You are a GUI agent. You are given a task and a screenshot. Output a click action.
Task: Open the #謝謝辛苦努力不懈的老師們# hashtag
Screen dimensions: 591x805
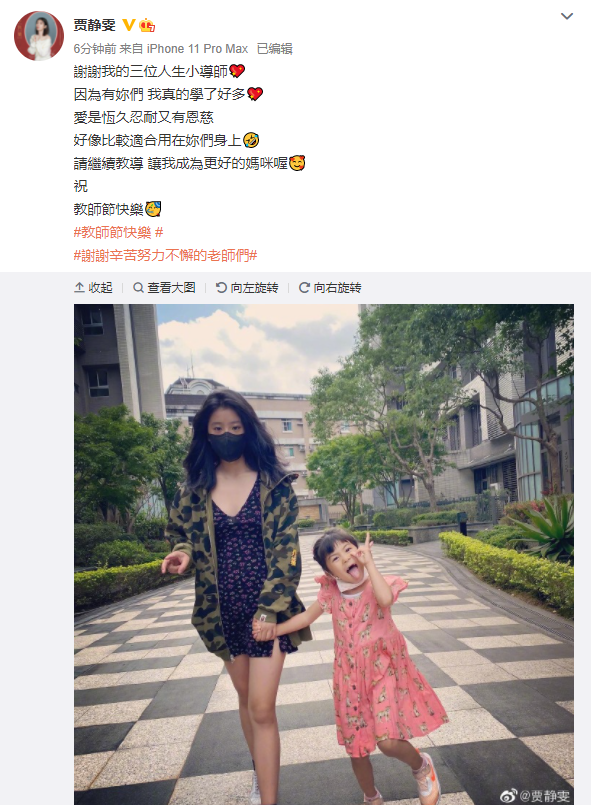point(165,255)
